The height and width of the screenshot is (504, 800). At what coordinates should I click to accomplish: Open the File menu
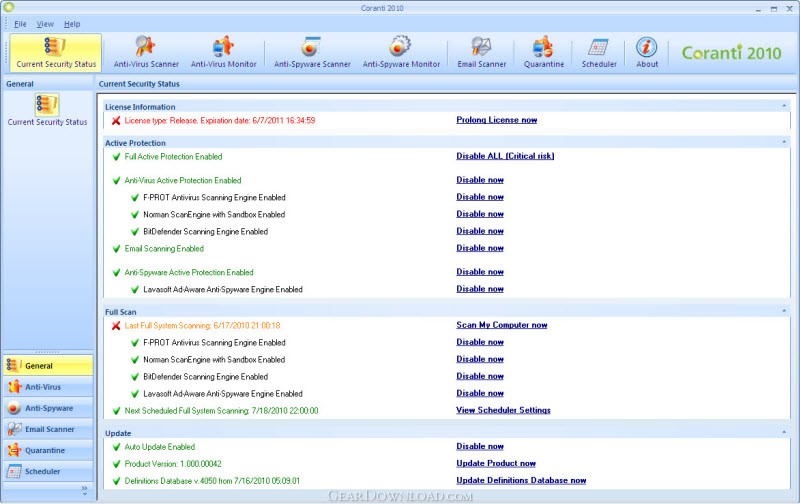pos(20,24)
